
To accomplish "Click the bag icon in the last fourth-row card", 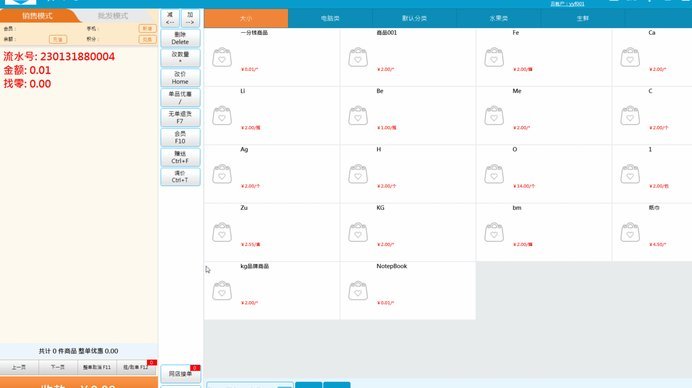I will 630,233.
